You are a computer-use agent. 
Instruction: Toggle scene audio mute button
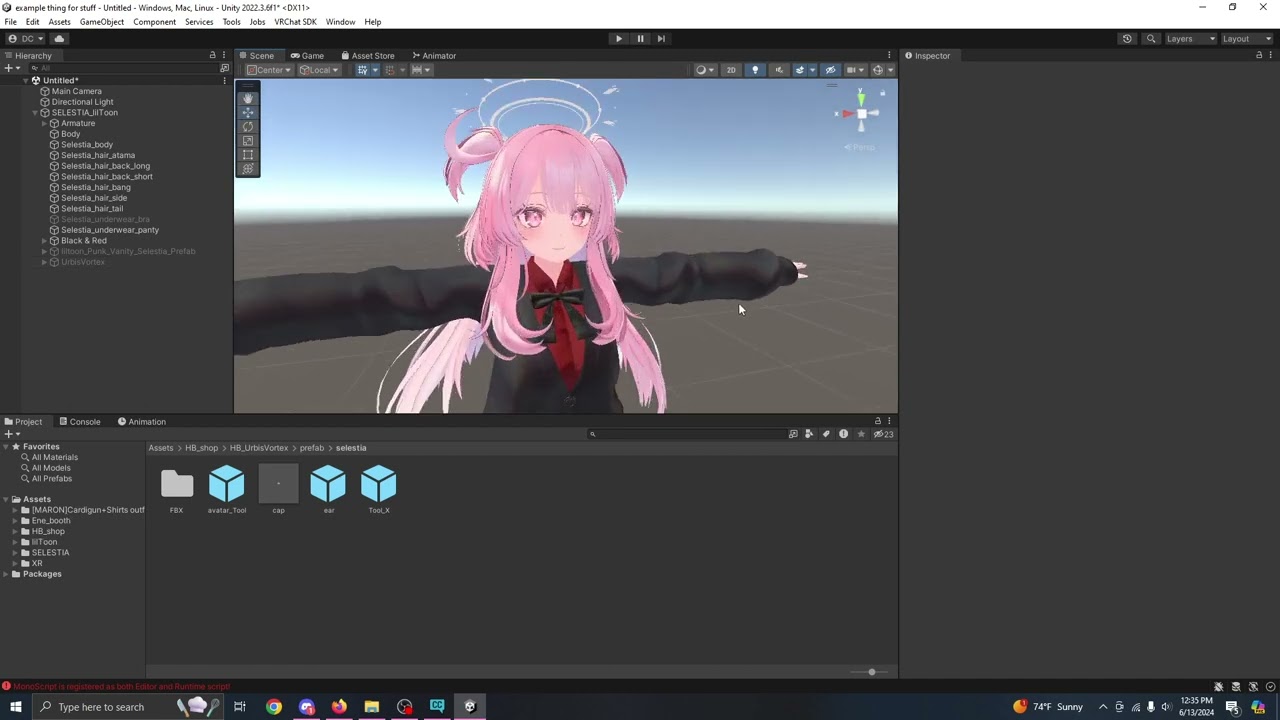(x=778, y=70)
